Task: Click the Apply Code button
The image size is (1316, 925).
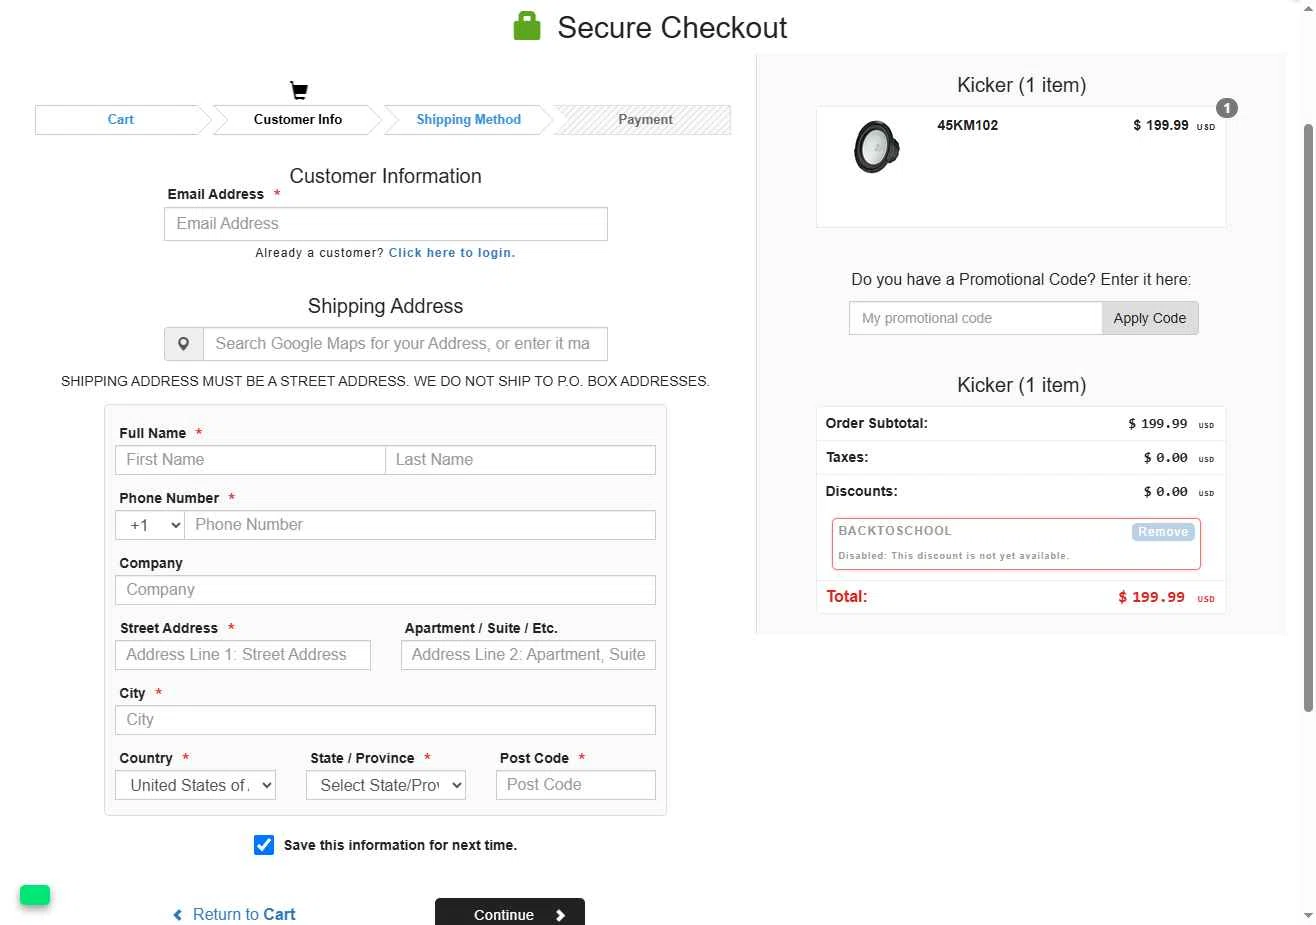Action: (x=1150, y=318)
